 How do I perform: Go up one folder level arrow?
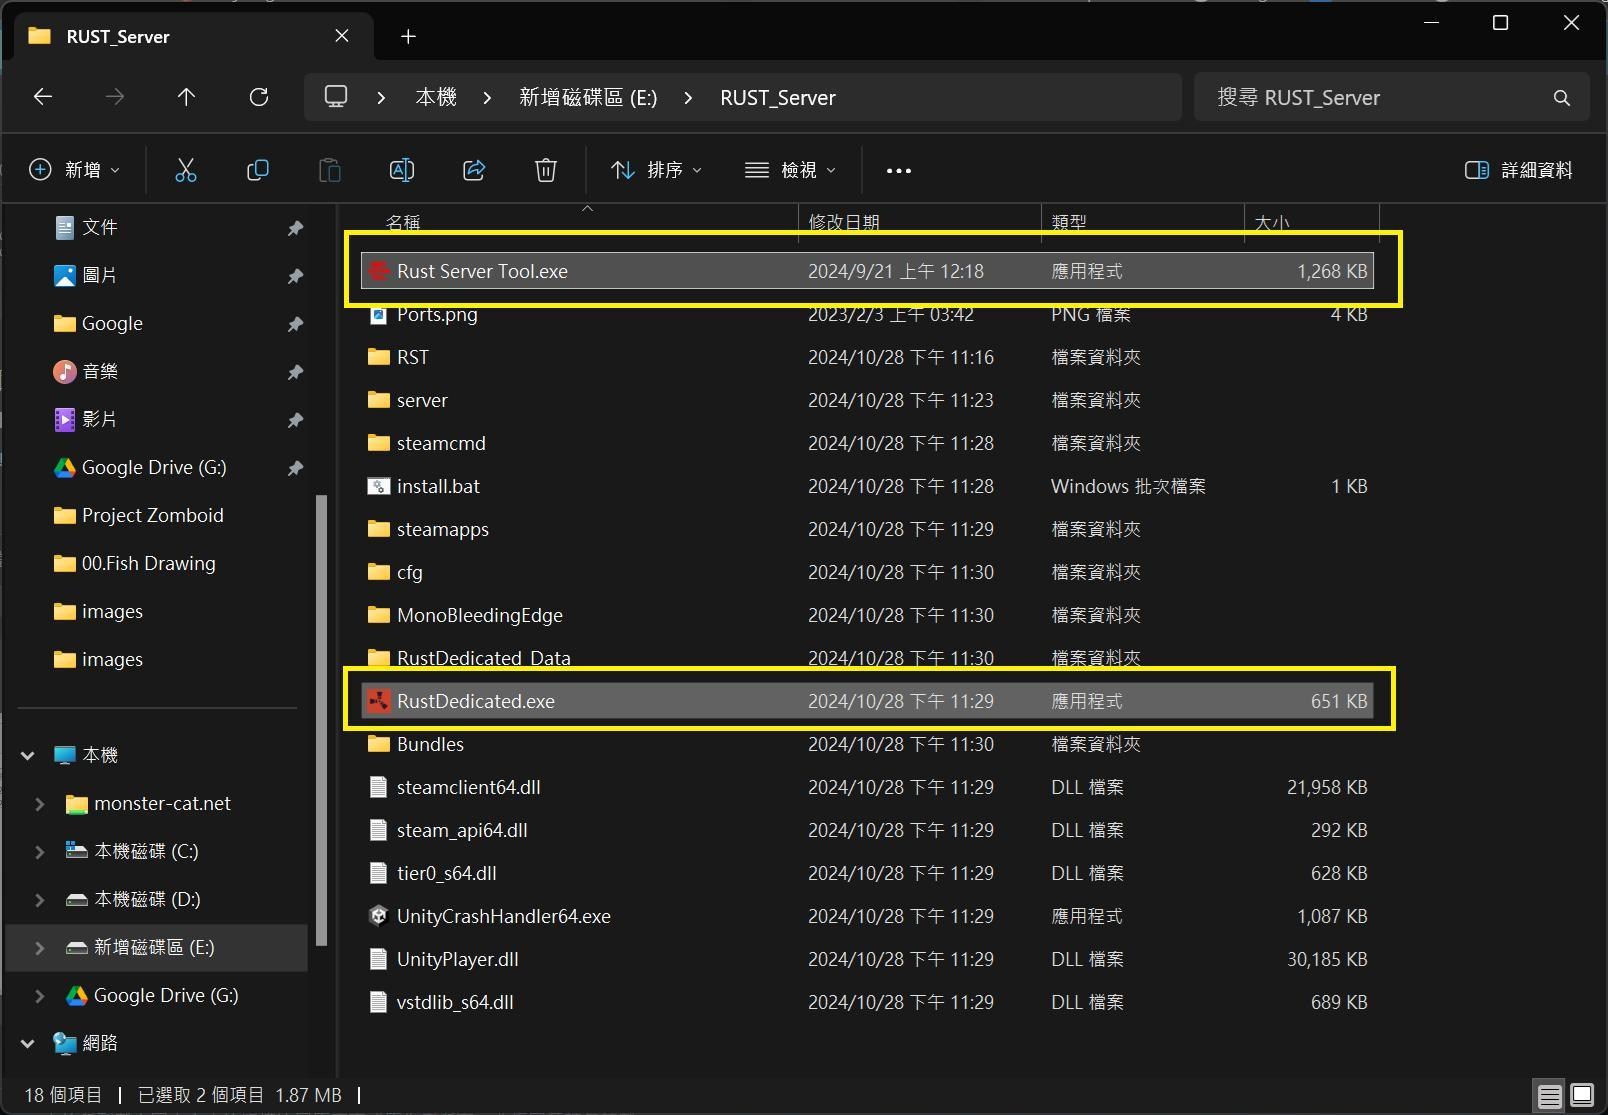186,97
